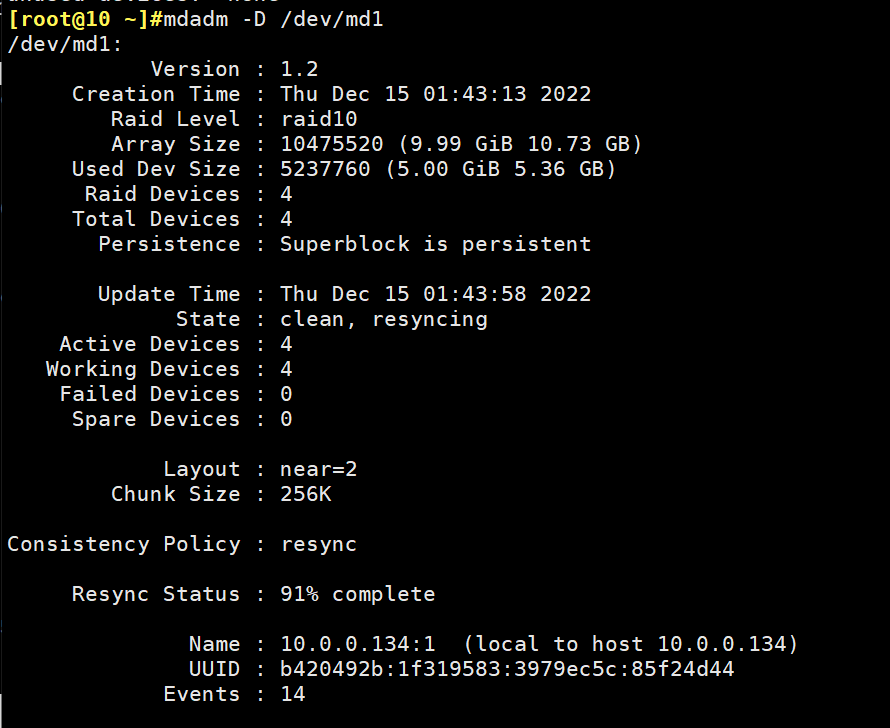This screenshot has height=728, width=890.
Task: Click the raid10 Raid Level value
Action: coord(318,119)
